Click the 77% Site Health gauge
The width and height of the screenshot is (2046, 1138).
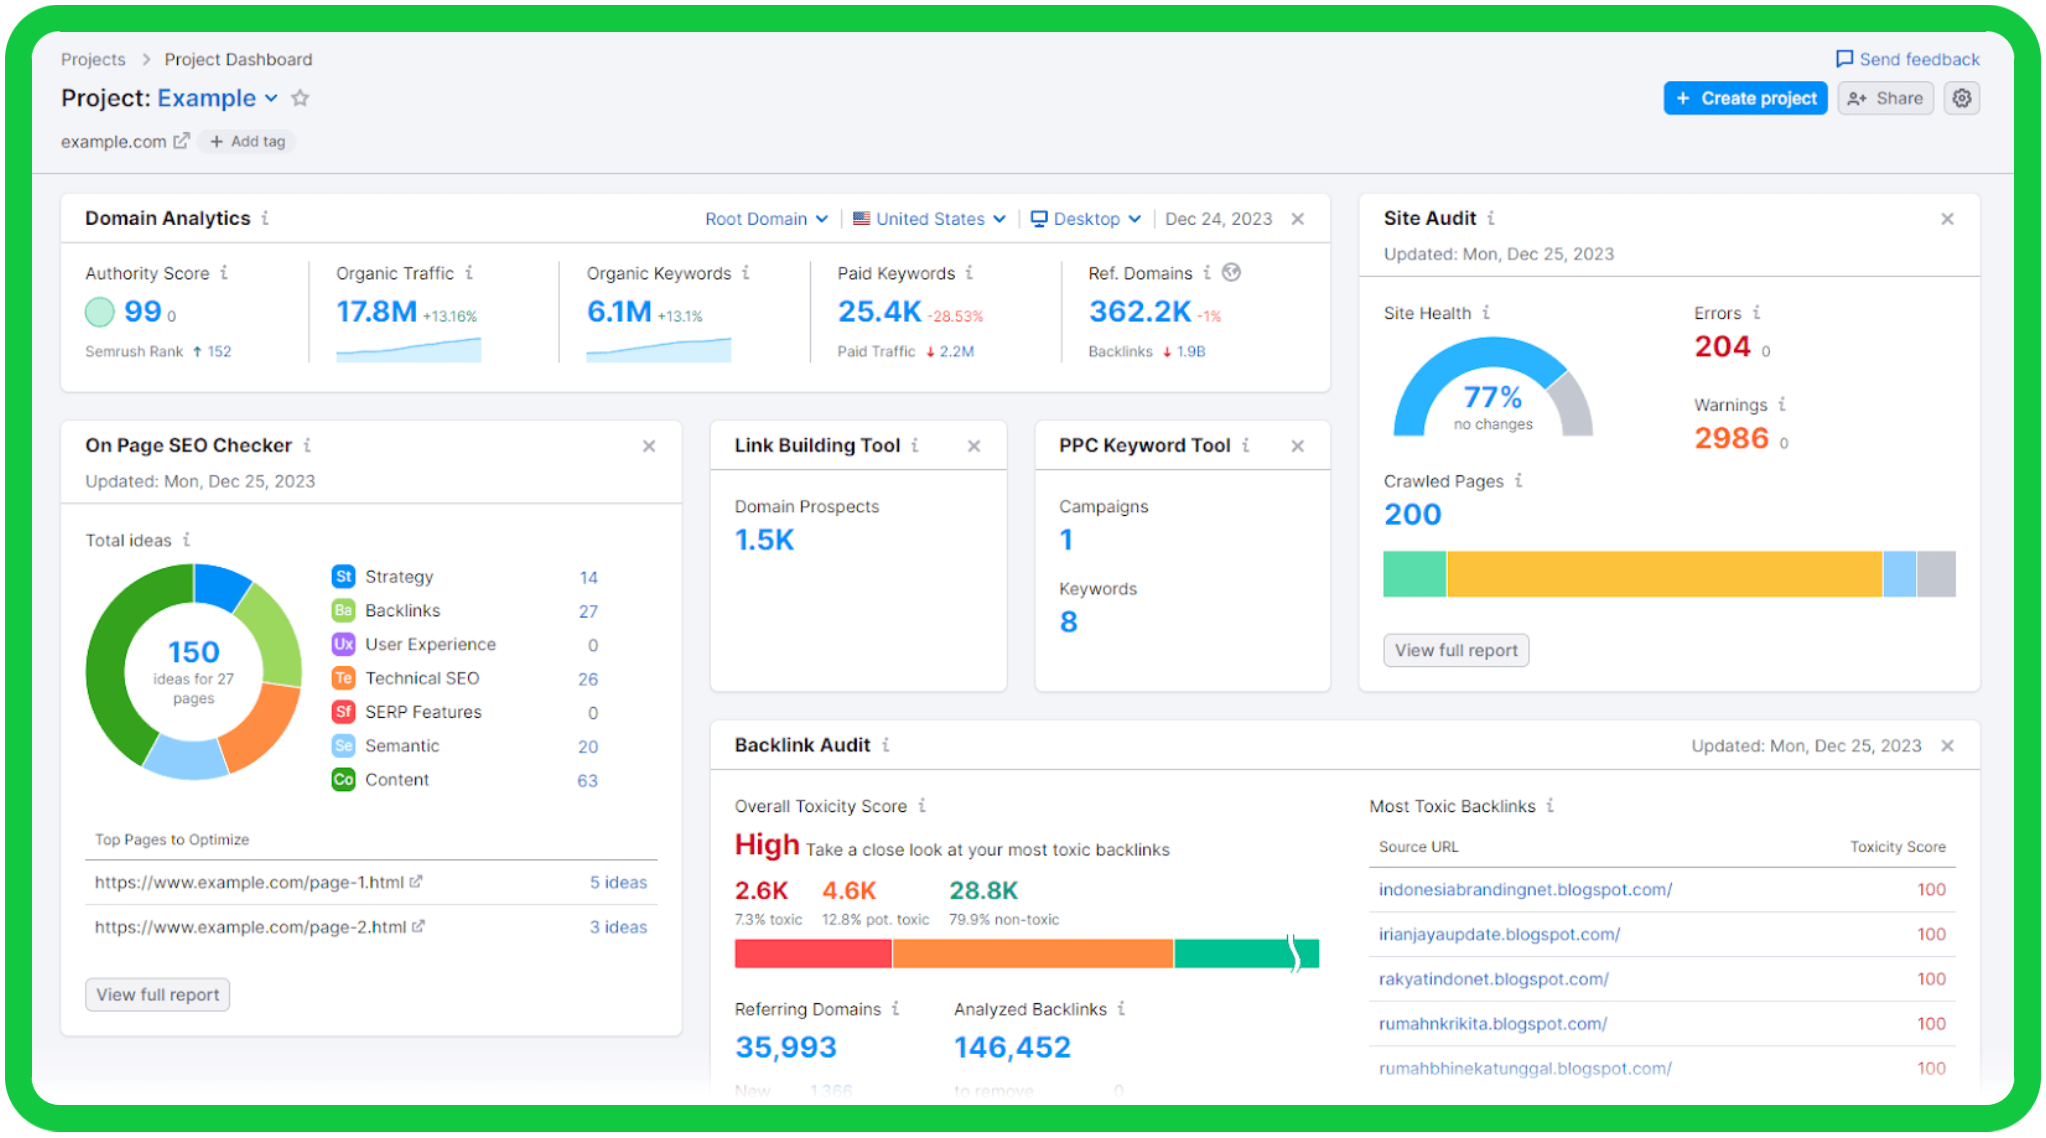click(1492, 386)
